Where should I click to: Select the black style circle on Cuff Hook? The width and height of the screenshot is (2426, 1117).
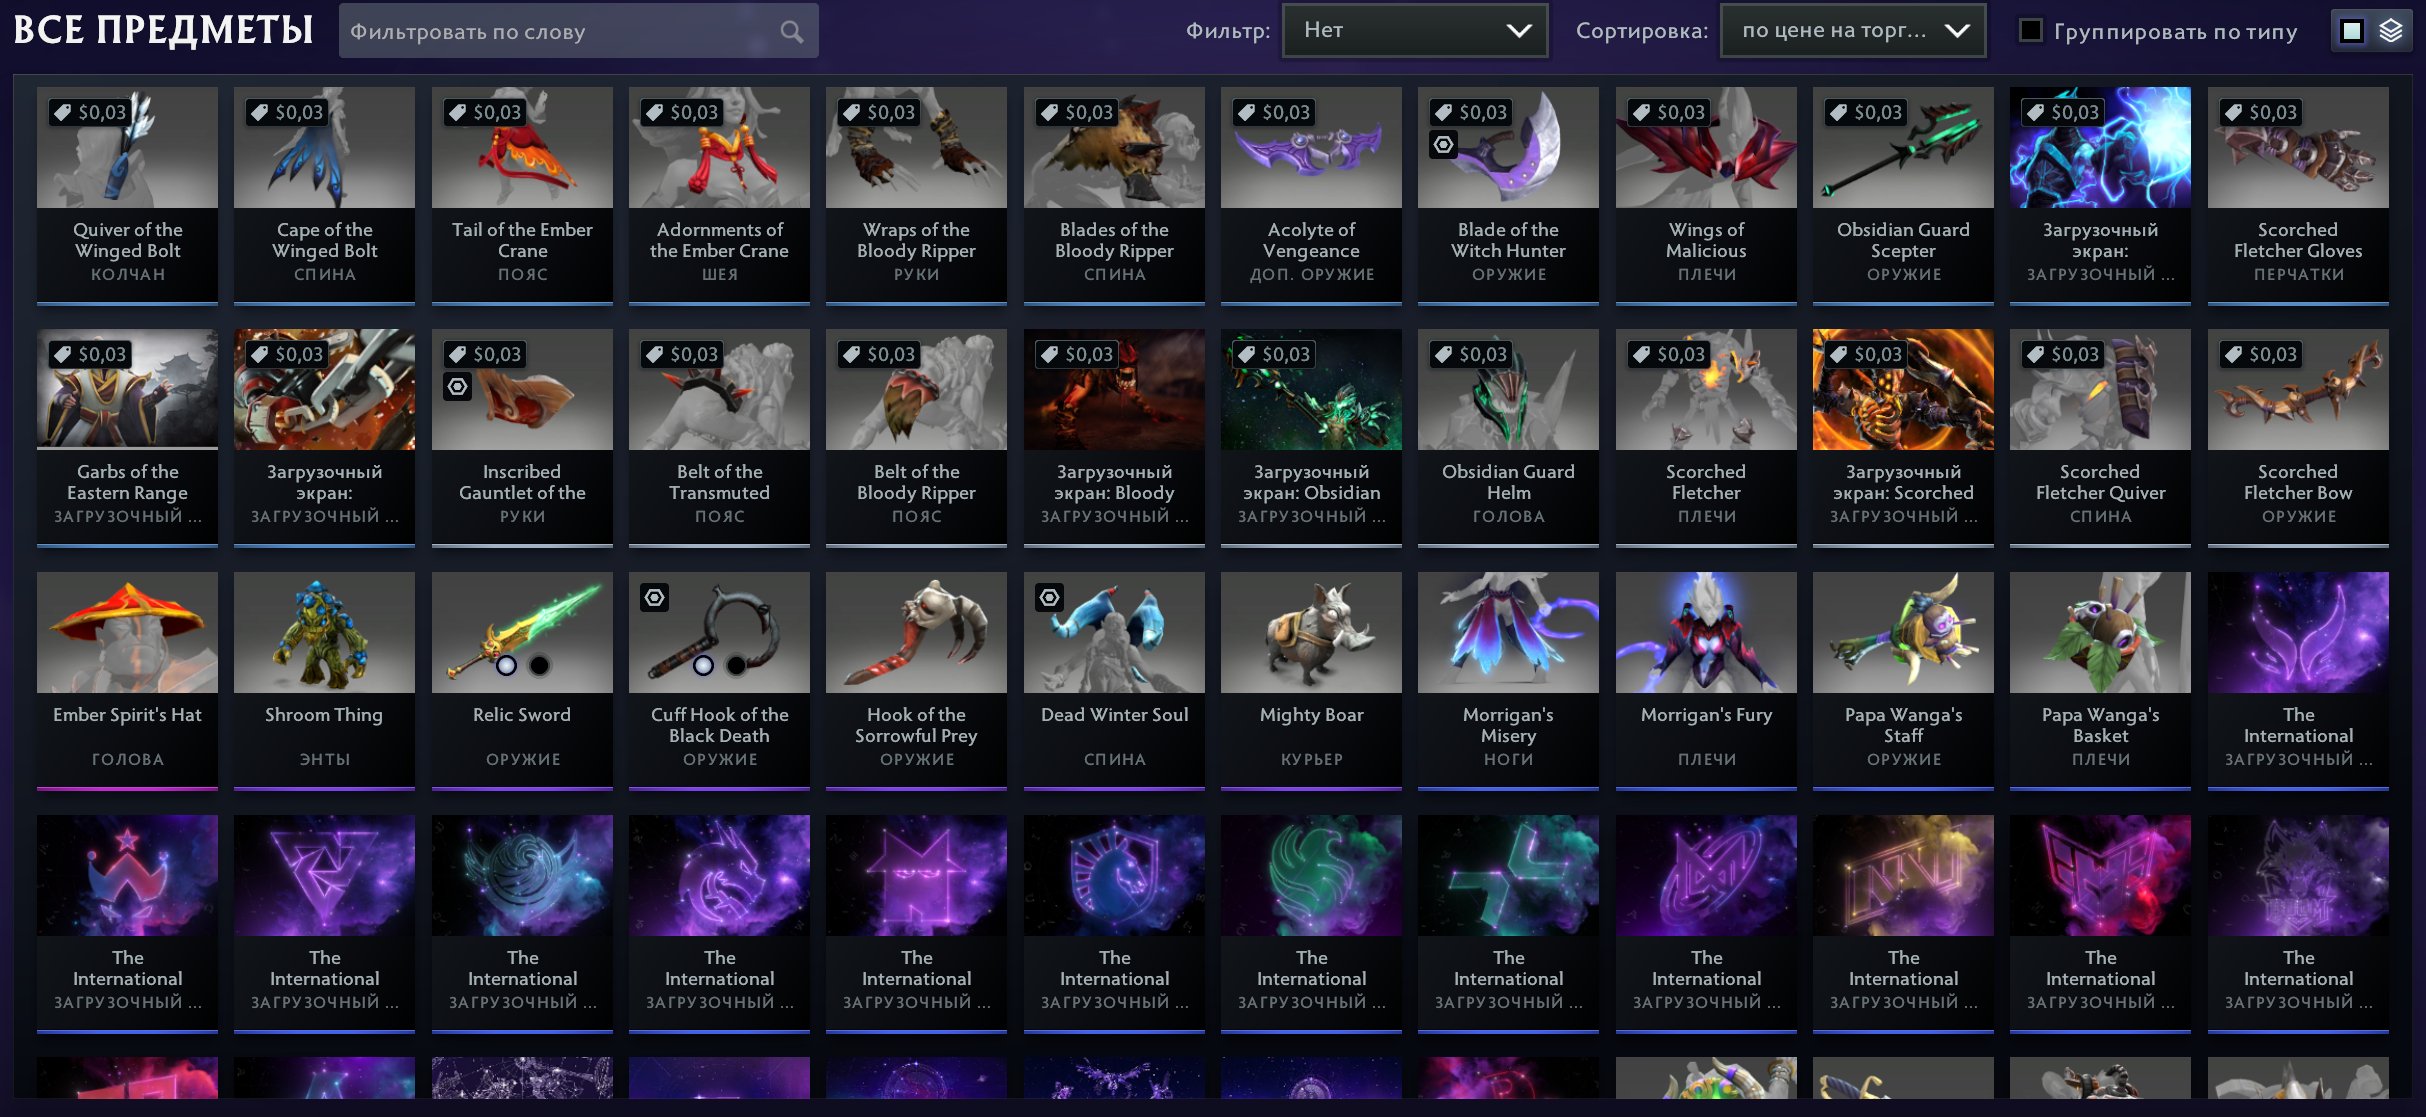coord(736,665)
